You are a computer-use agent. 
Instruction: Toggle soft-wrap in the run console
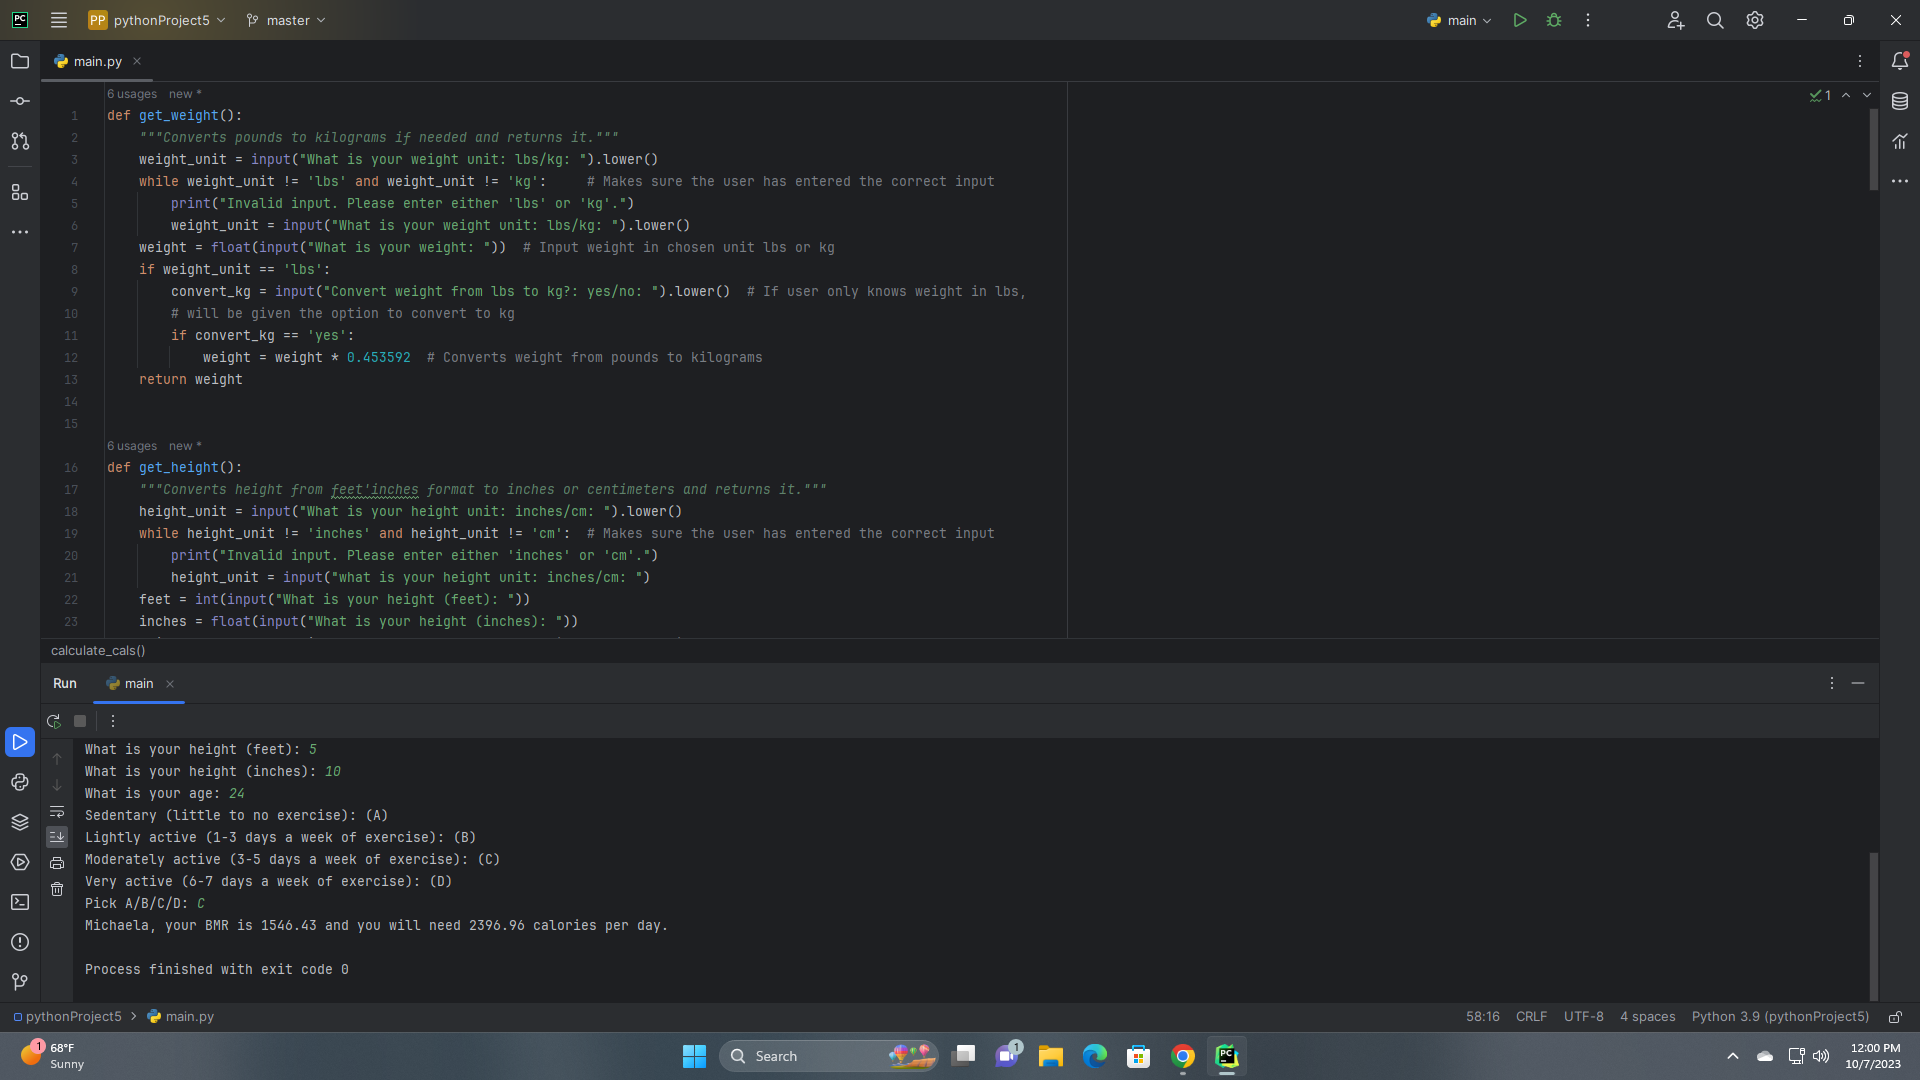coord(57,811)
